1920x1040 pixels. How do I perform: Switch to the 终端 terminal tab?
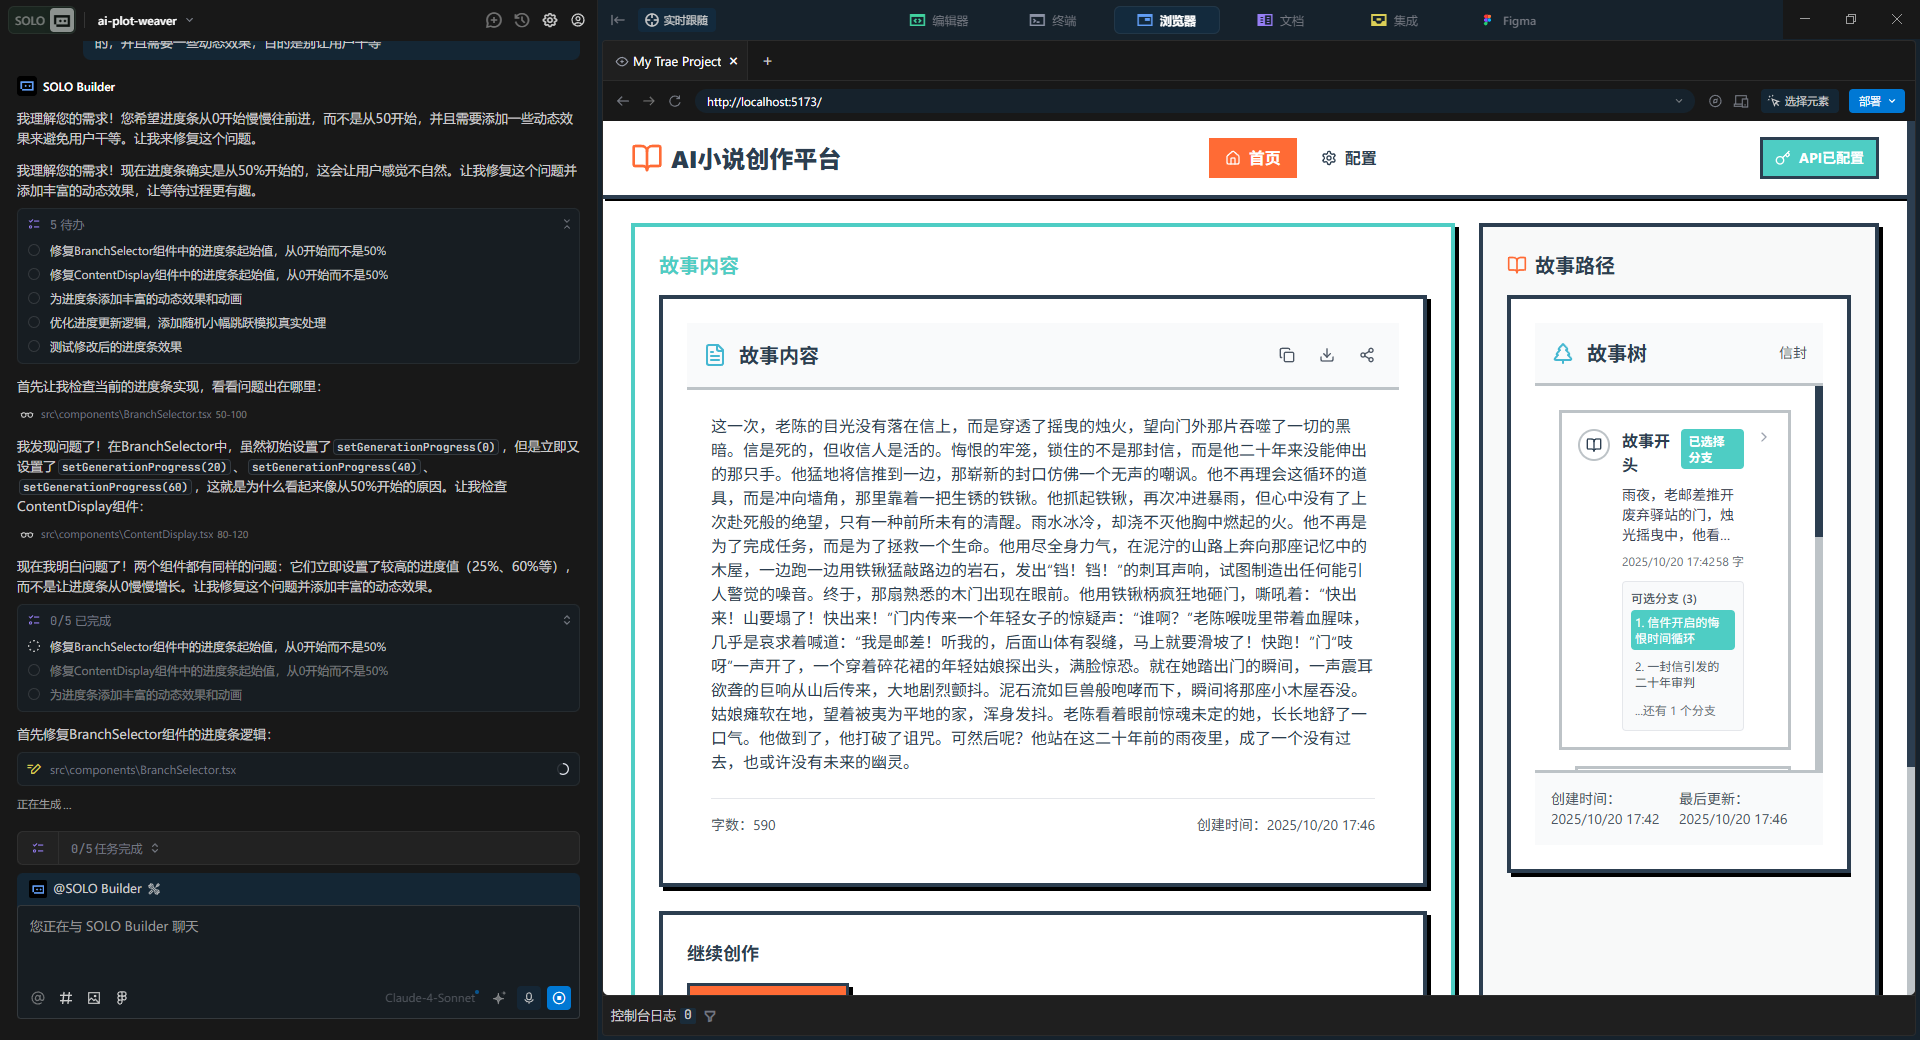1052,20
